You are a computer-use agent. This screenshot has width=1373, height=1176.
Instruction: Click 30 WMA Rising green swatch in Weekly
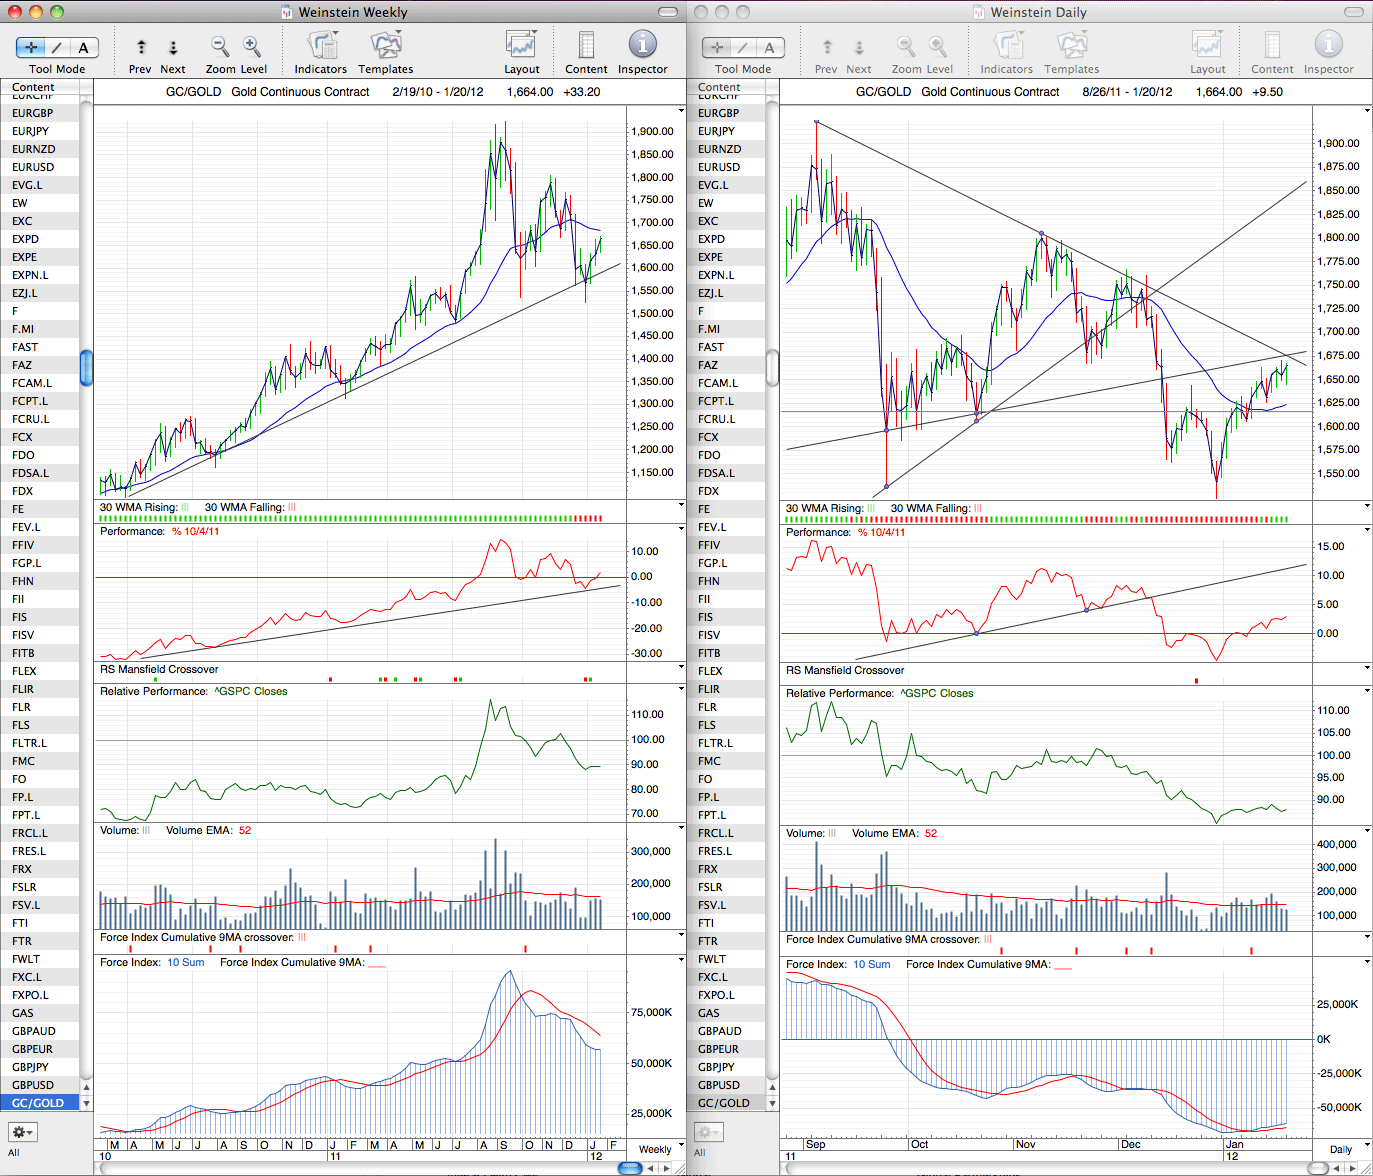185,507
